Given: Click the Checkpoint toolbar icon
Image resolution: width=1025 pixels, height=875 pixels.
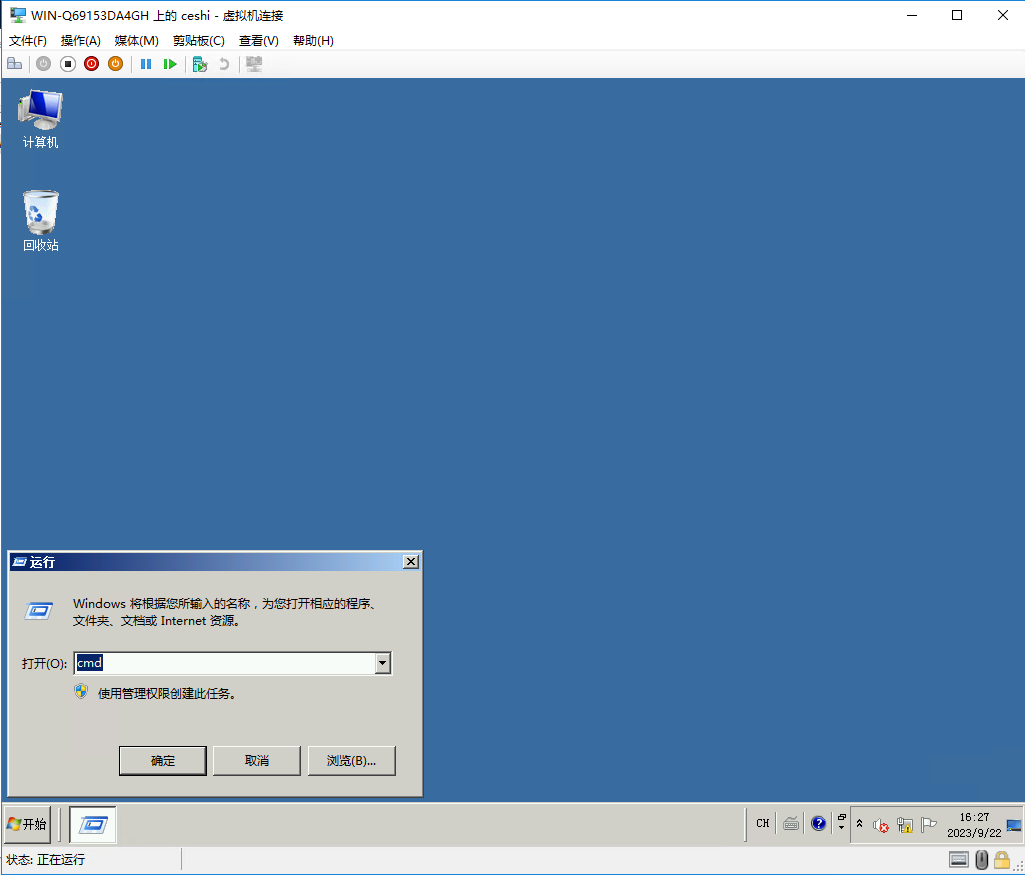Looking at the screenshot, I should point(200,64).
